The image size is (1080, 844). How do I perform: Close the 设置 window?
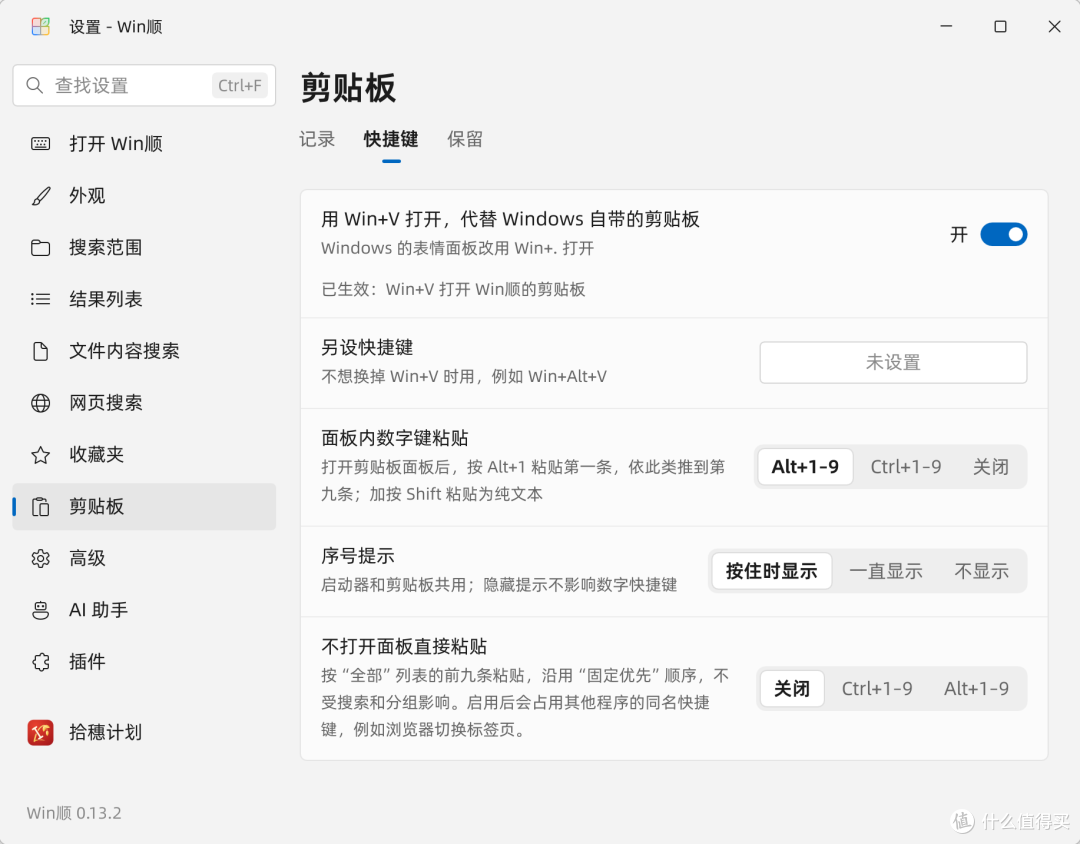pos(1055,26)
